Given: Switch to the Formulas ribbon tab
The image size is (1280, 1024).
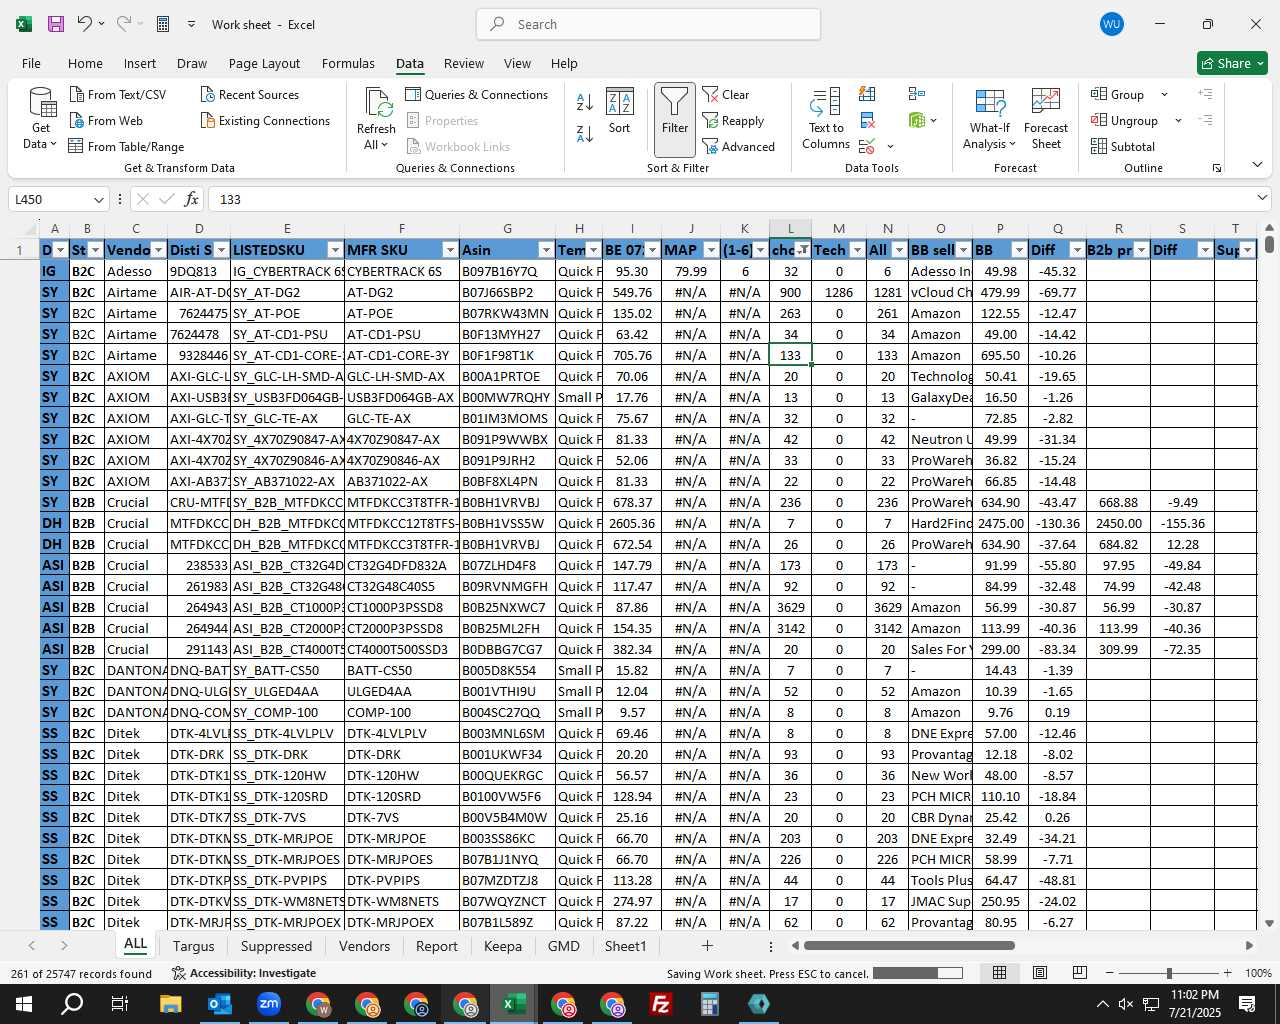Looking at the screenshot, I should coord(348,63).
